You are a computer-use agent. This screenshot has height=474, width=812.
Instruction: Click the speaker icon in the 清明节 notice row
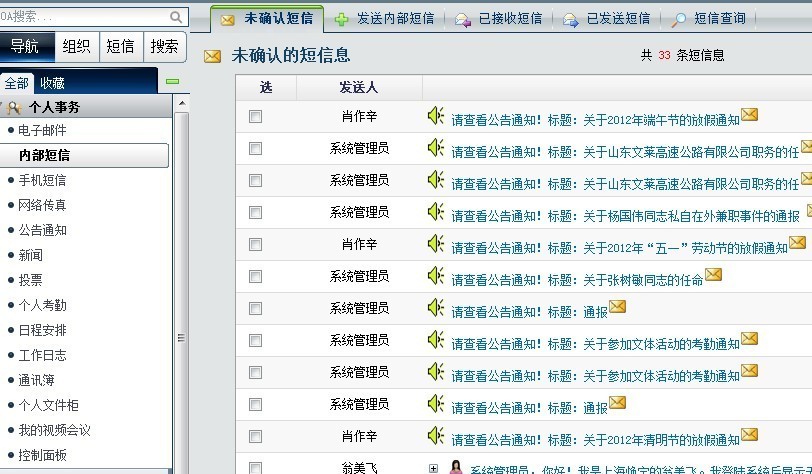[435, 436]
